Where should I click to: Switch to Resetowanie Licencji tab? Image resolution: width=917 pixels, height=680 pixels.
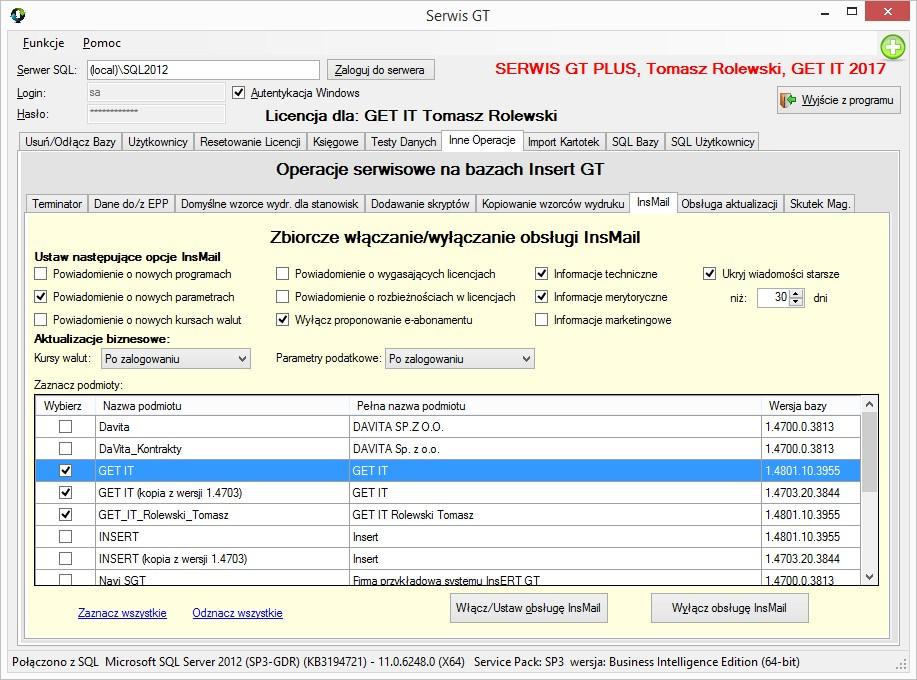pos(250,141)
